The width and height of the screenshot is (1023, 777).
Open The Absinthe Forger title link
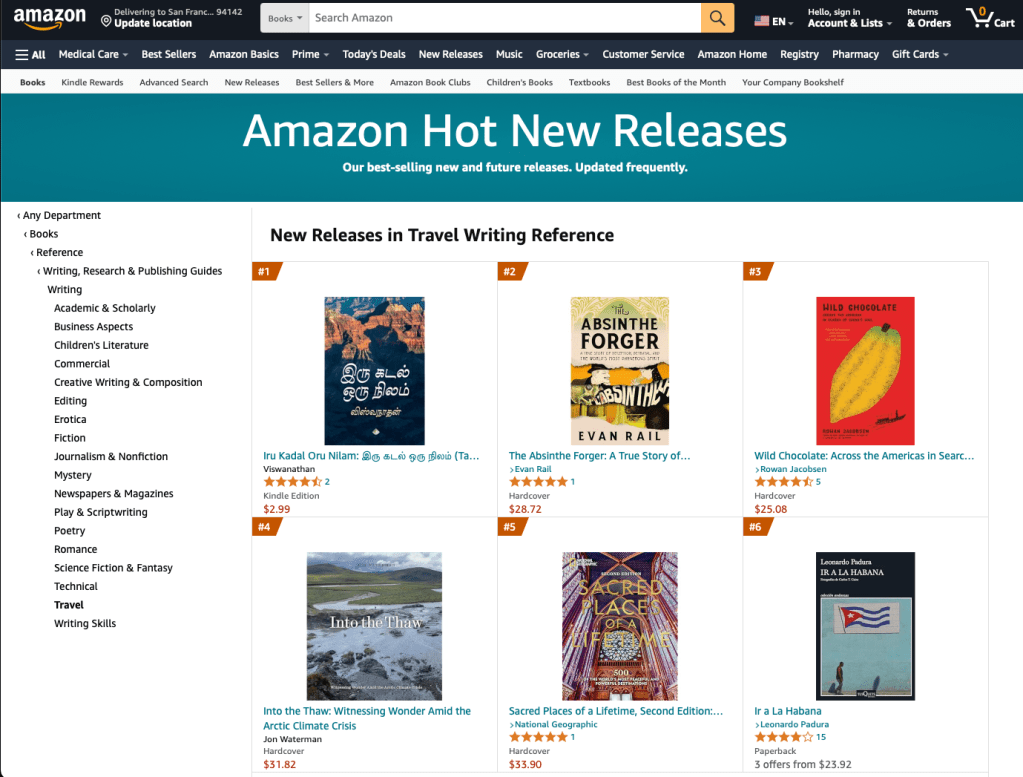pyautogui.click(x=599, y=456)
